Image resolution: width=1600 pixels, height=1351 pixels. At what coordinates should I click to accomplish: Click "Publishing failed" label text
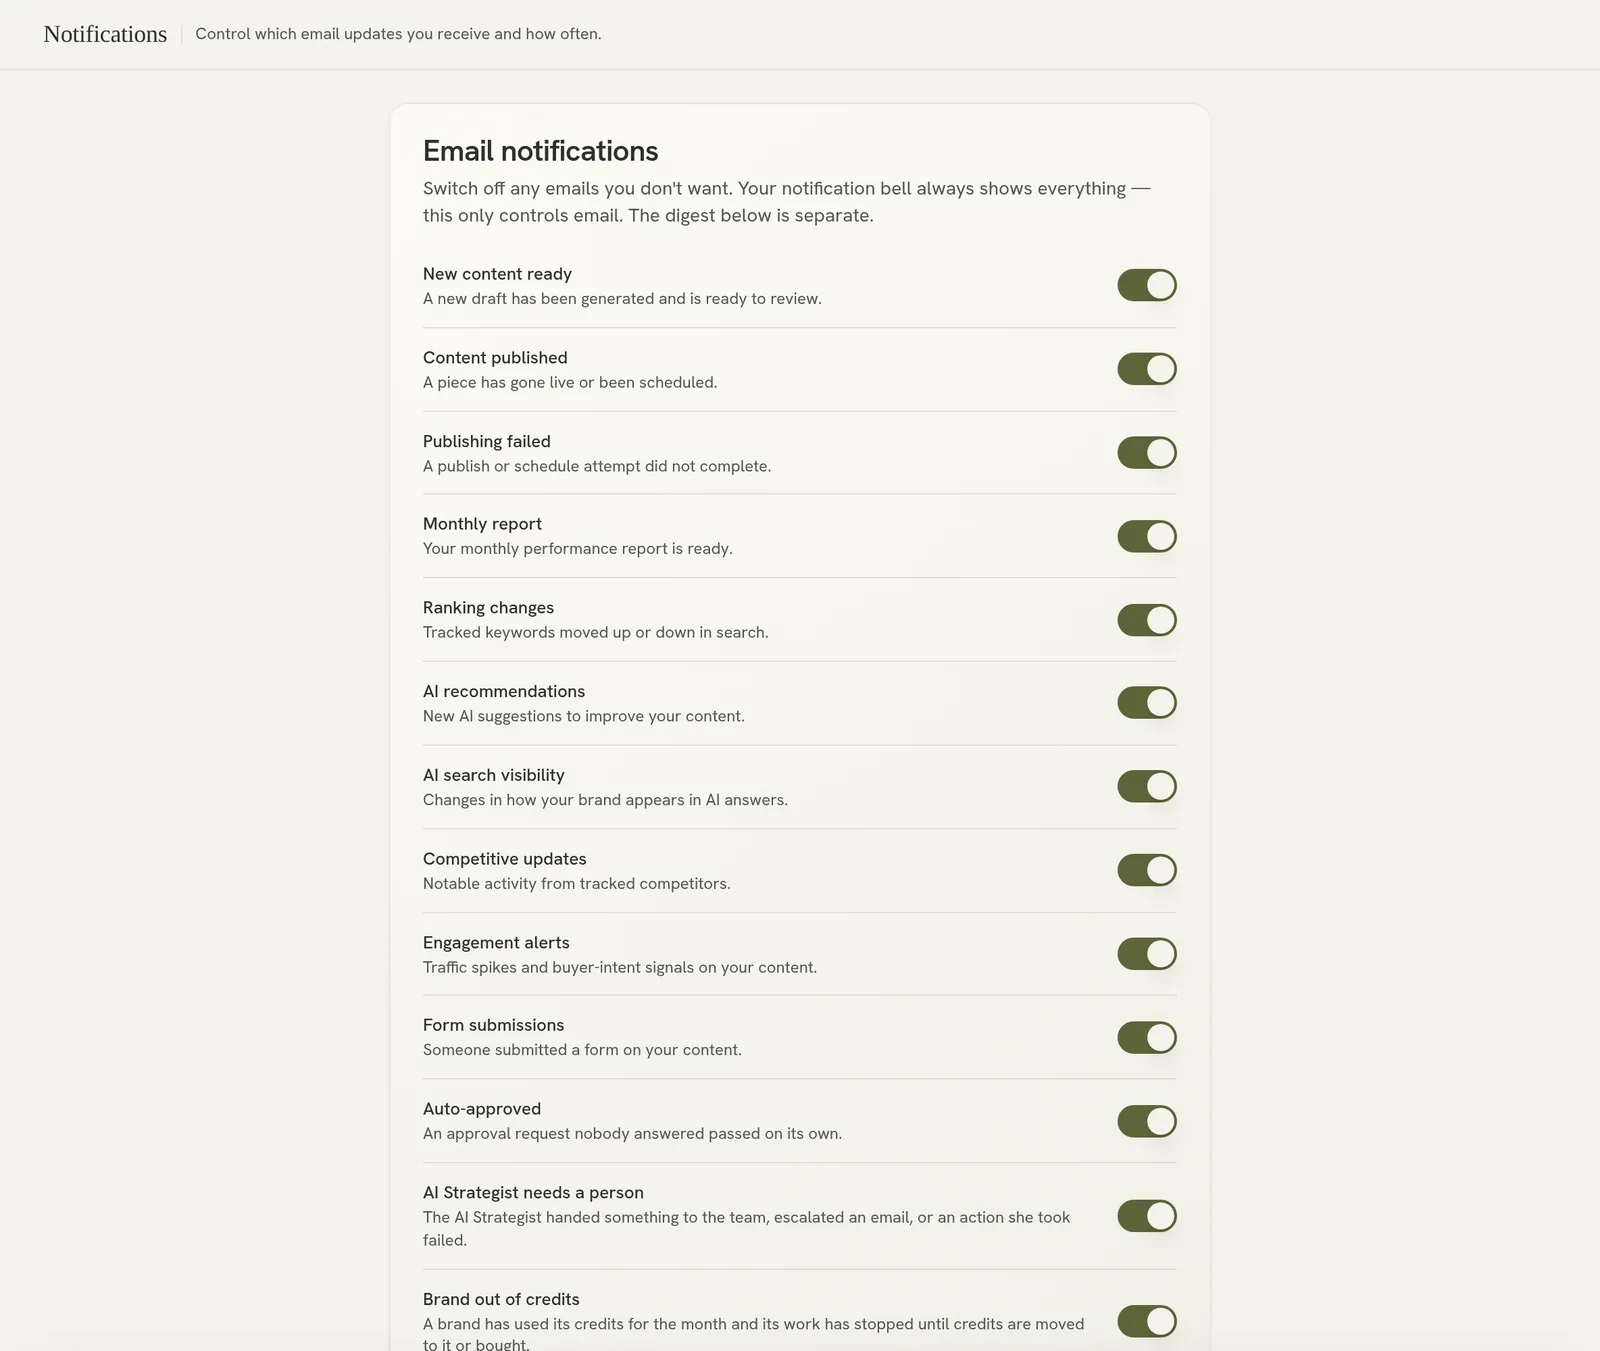pyautogui.click(x=487, y=441)
